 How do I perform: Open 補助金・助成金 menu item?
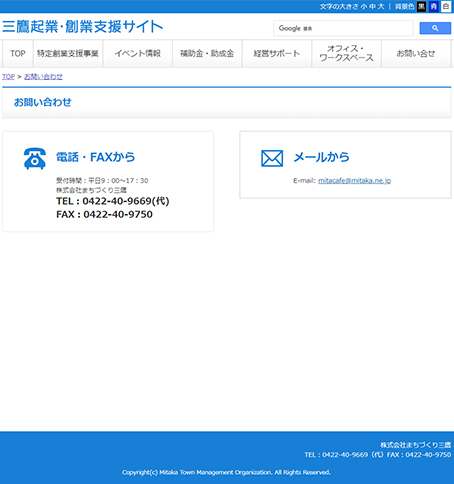tap(207, 53)
